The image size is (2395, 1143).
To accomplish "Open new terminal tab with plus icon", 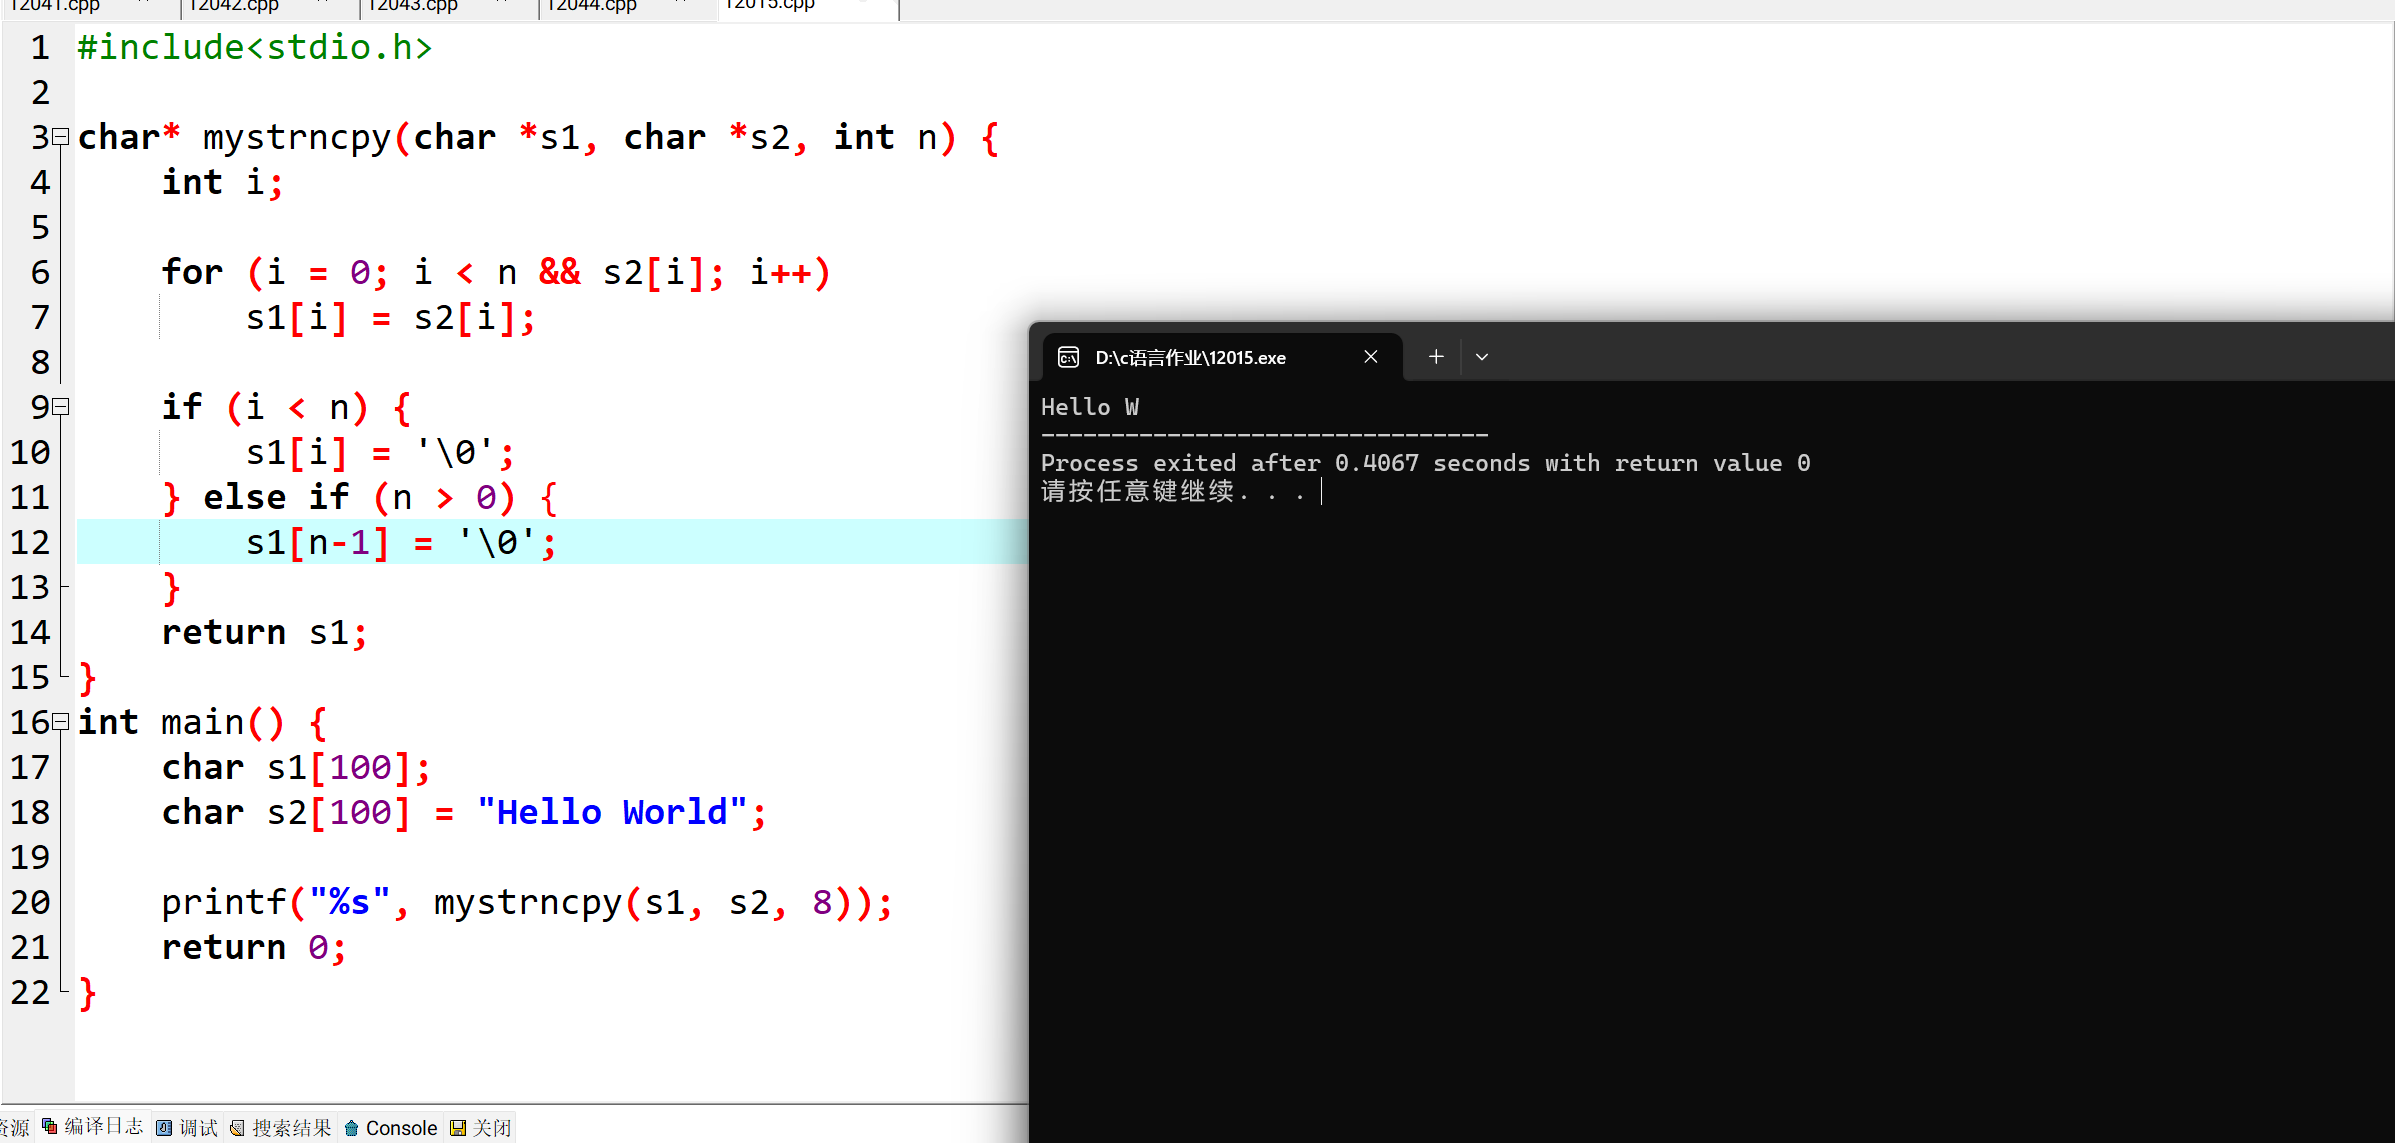I will pyautogui.click(x=1435, y=357).
